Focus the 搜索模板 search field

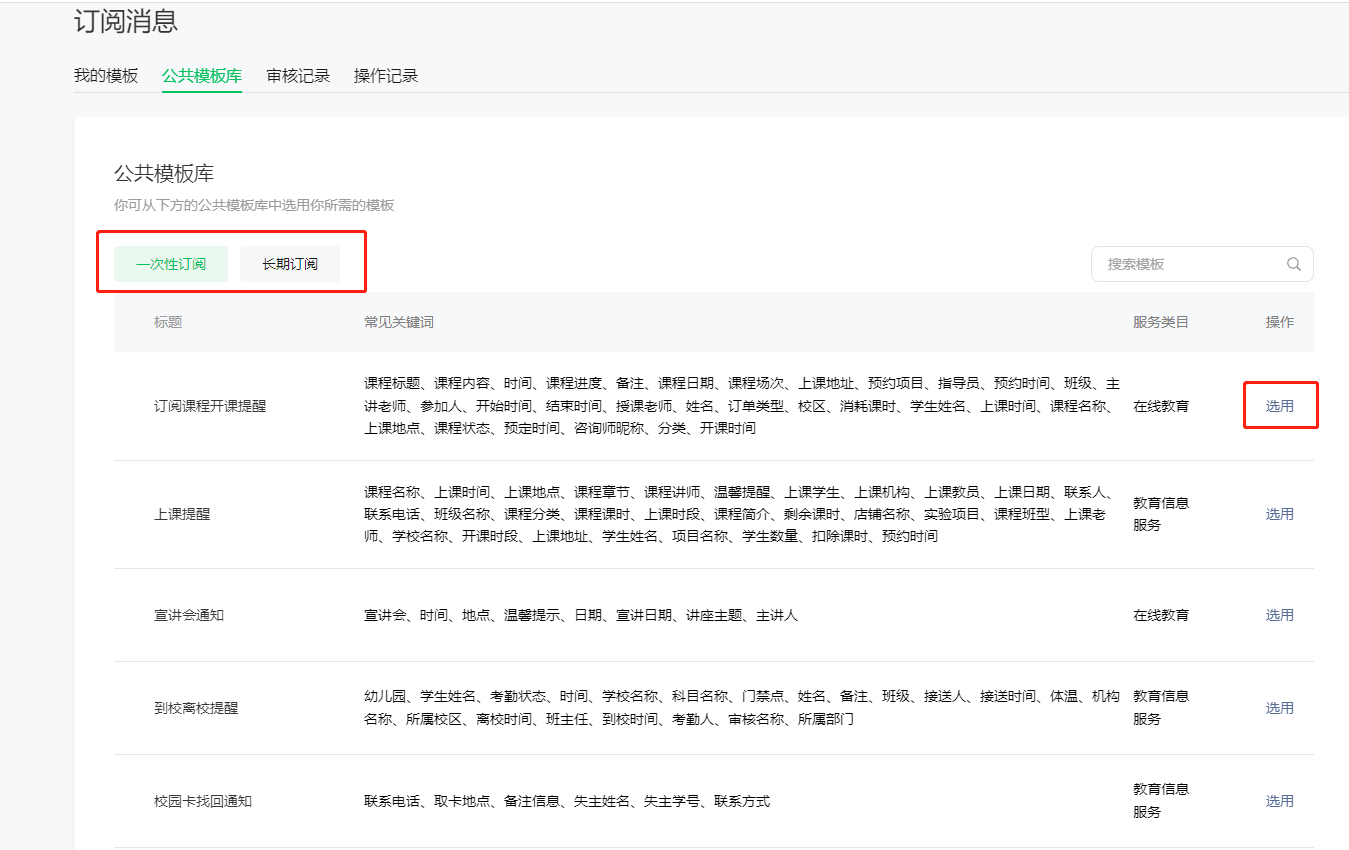point(1202,264)
